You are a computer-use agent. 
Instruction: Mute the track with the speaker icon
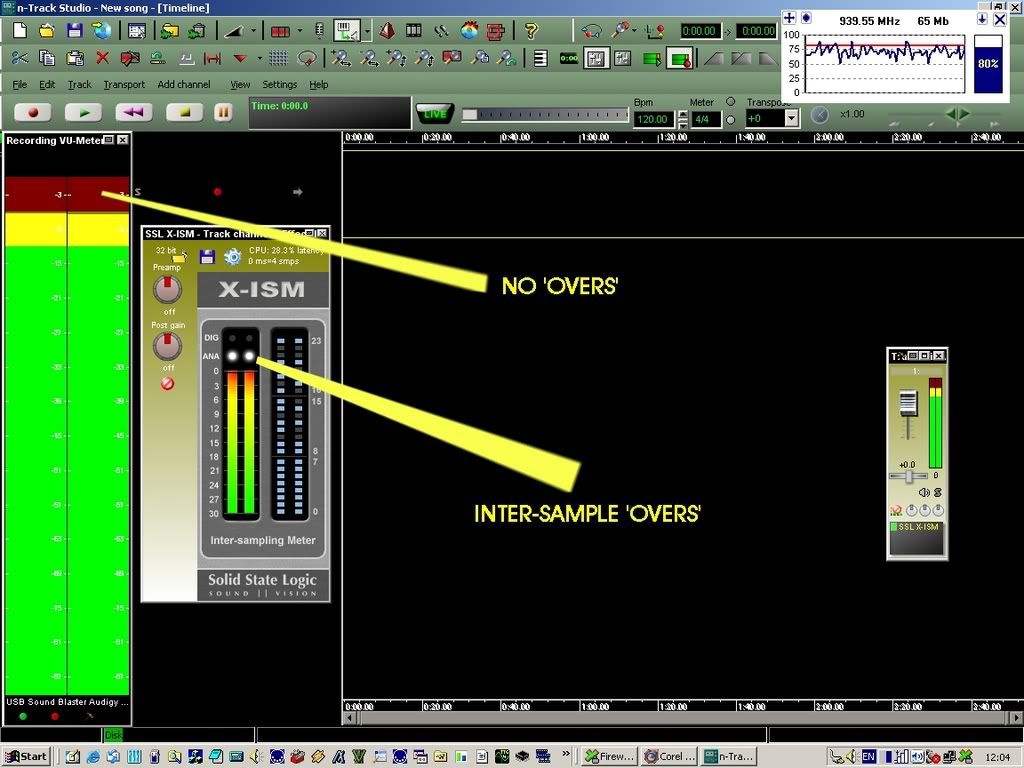(x=923, y=492)
